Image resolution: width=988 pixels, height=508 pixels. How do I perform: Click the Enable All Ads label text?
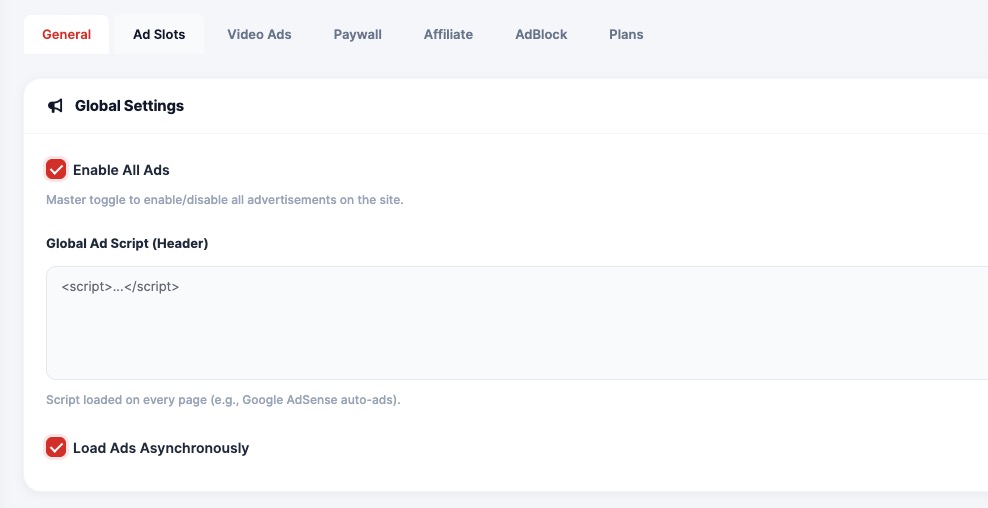(x=121, y=170)
